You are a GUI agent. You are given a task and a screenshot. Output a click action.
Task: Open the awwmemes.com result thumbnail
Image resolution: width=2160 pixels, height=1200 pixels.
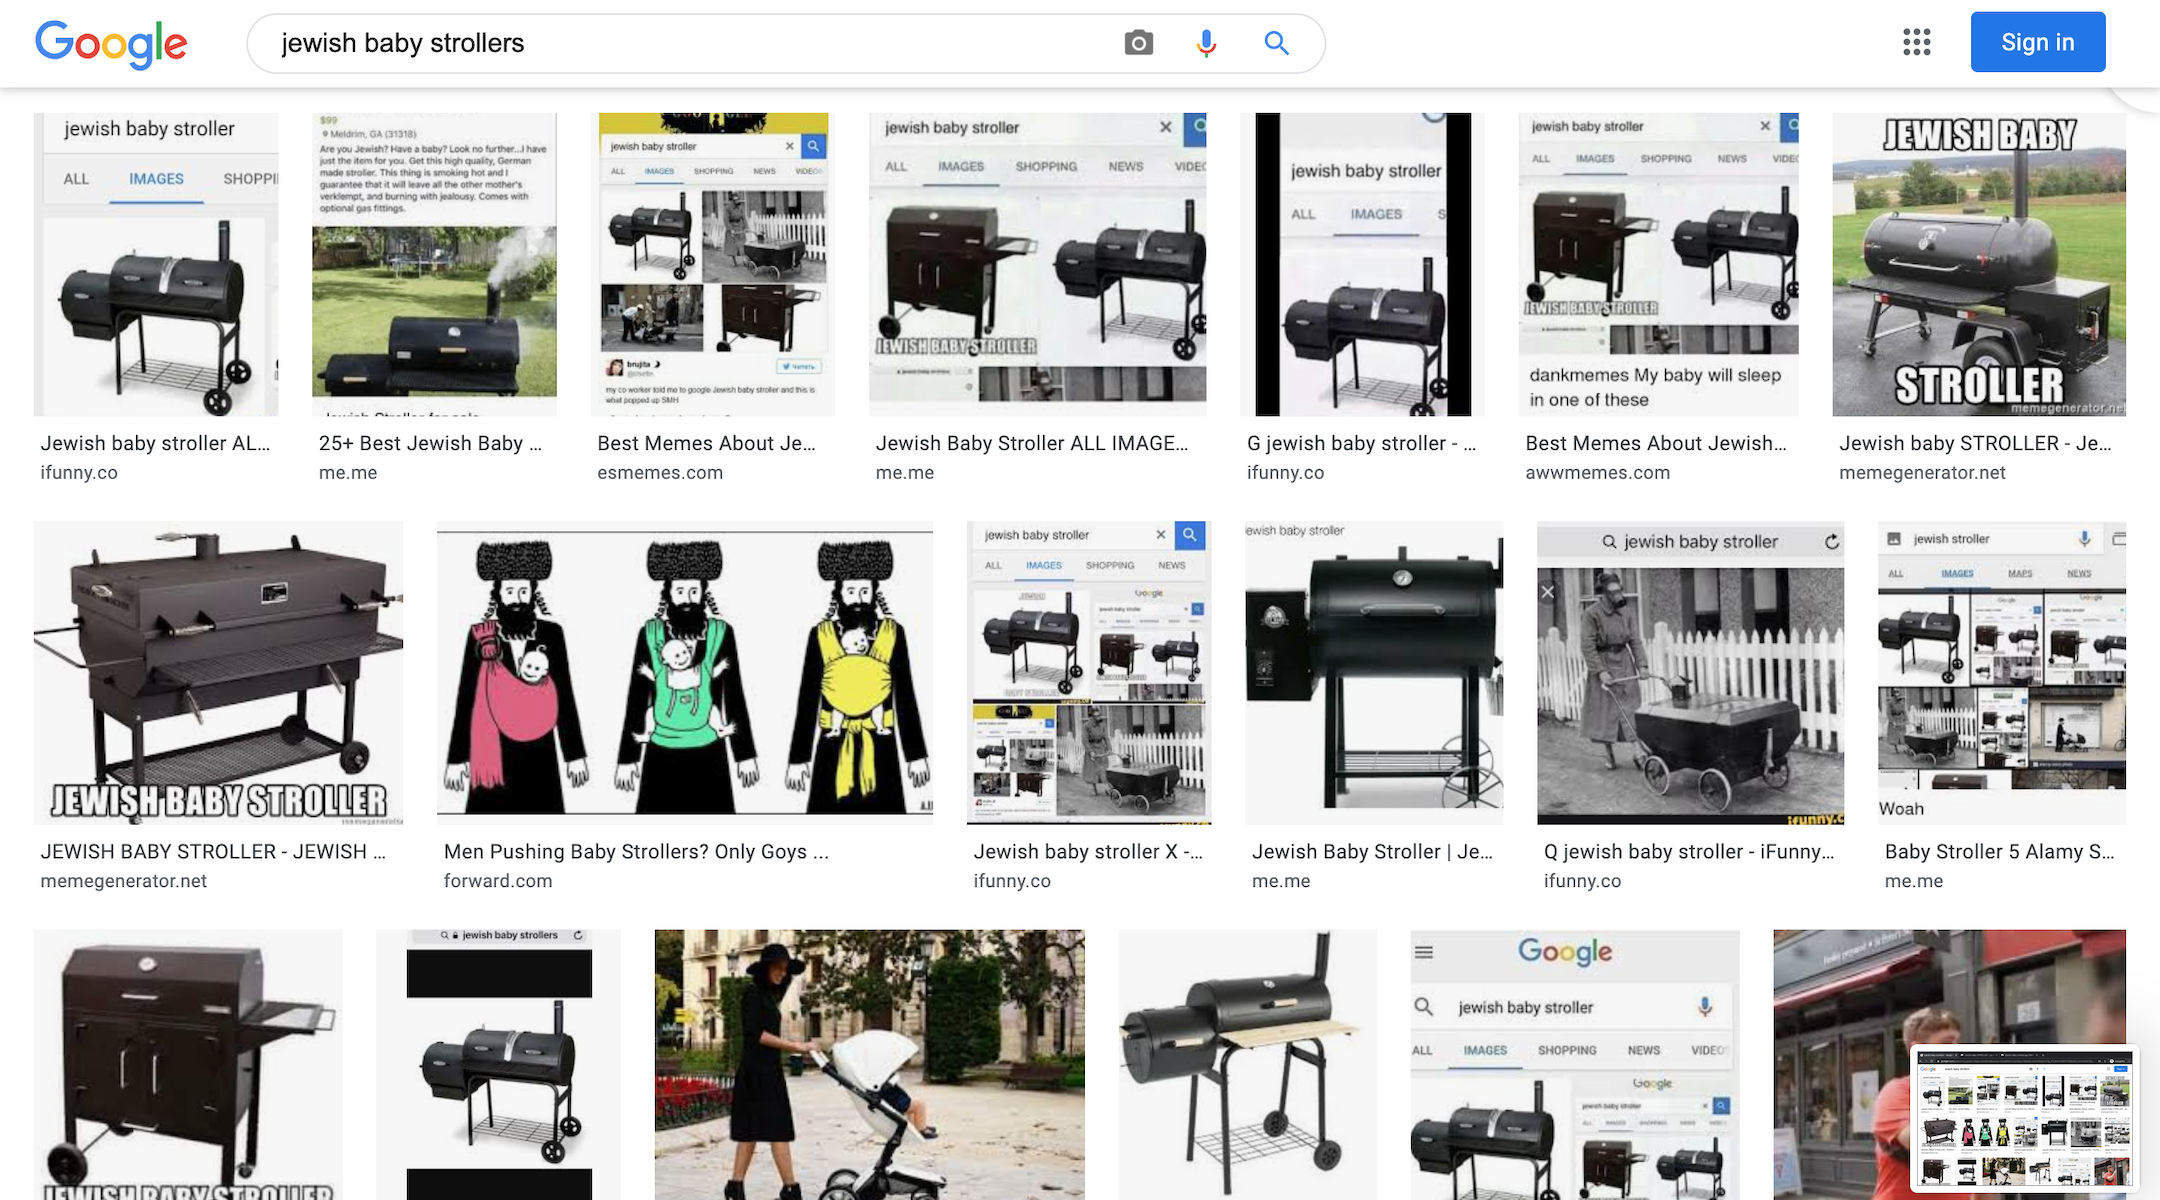1658,264
